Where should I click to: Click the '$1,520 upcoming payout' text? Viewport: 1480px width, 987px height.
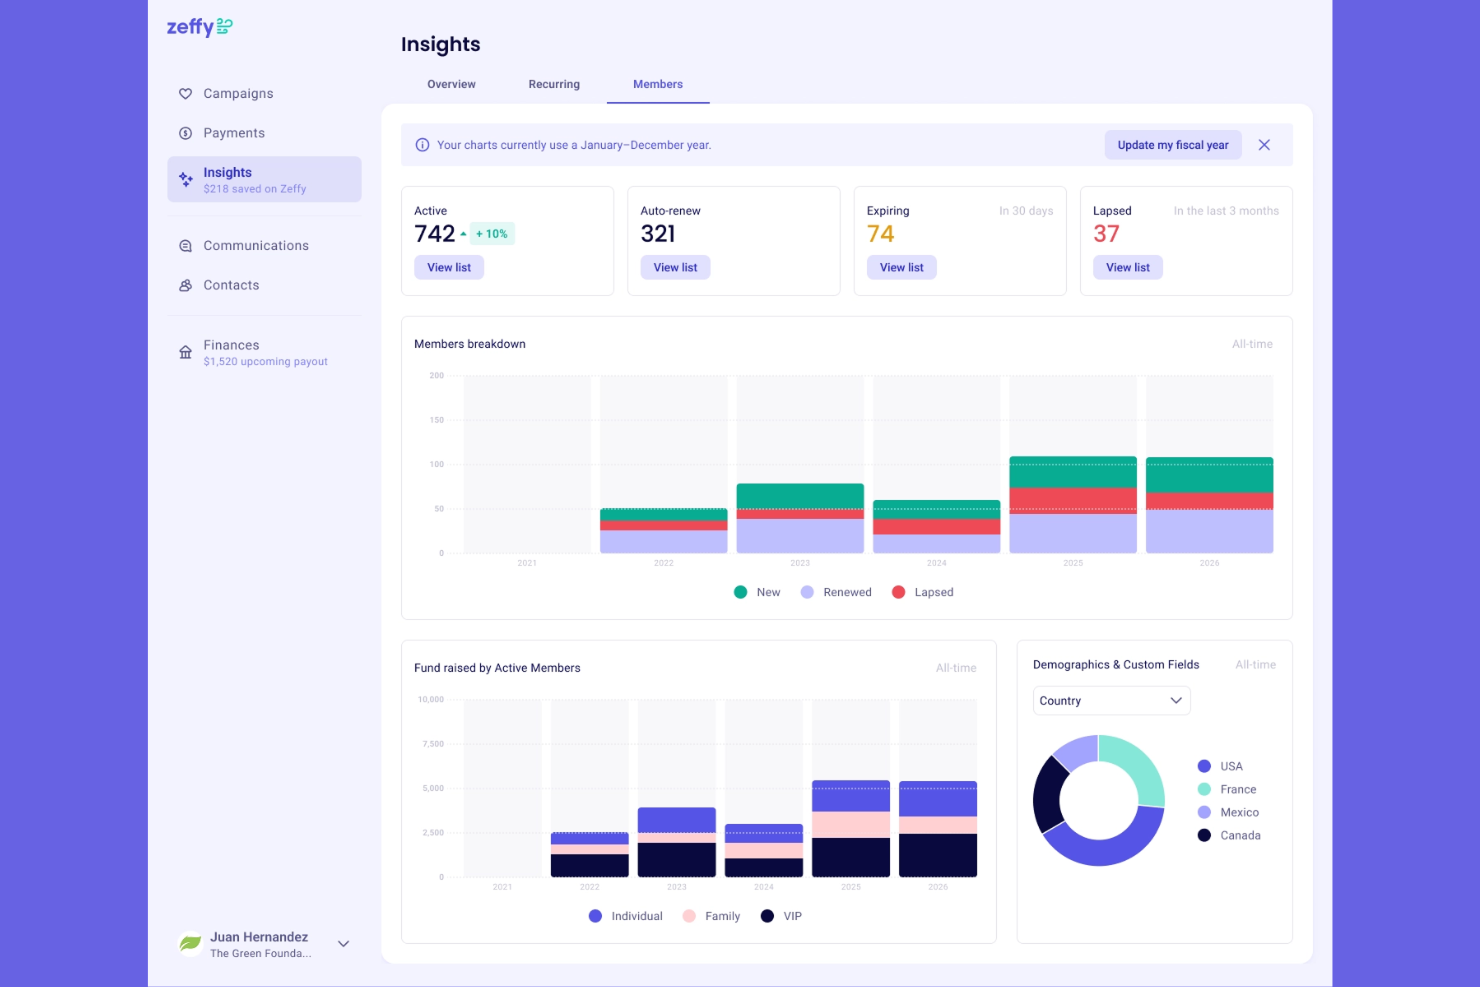pyautogui.click(x=265, y=362)
